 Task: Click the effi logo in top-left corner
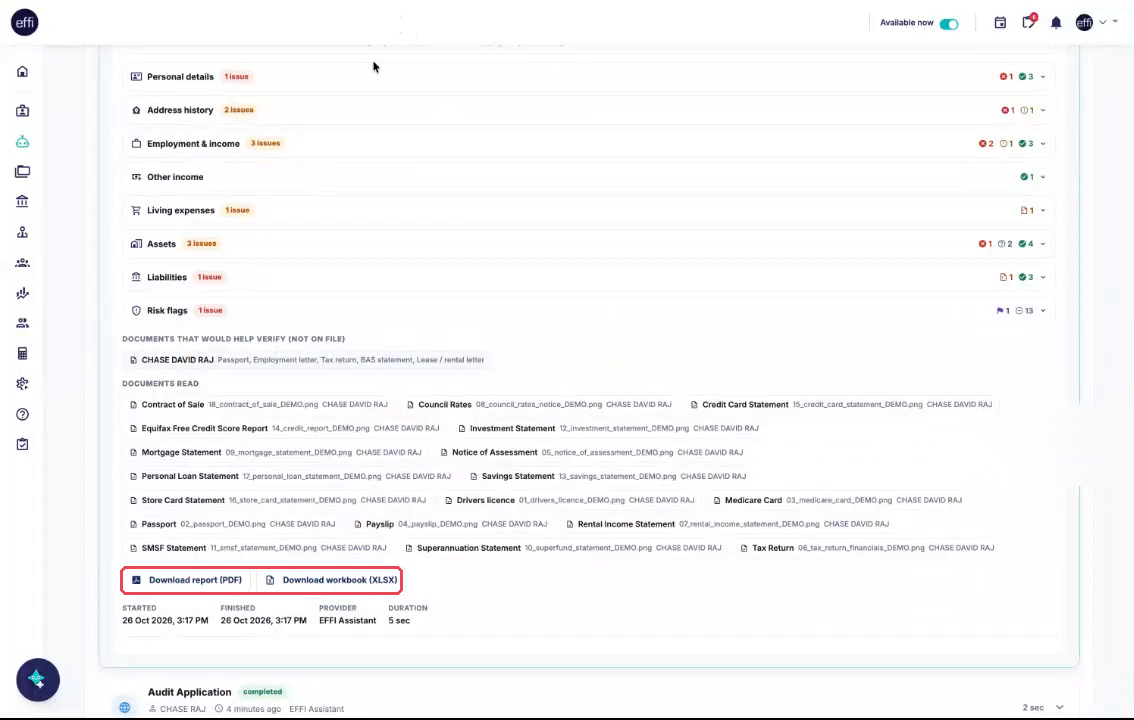(25, 22)
